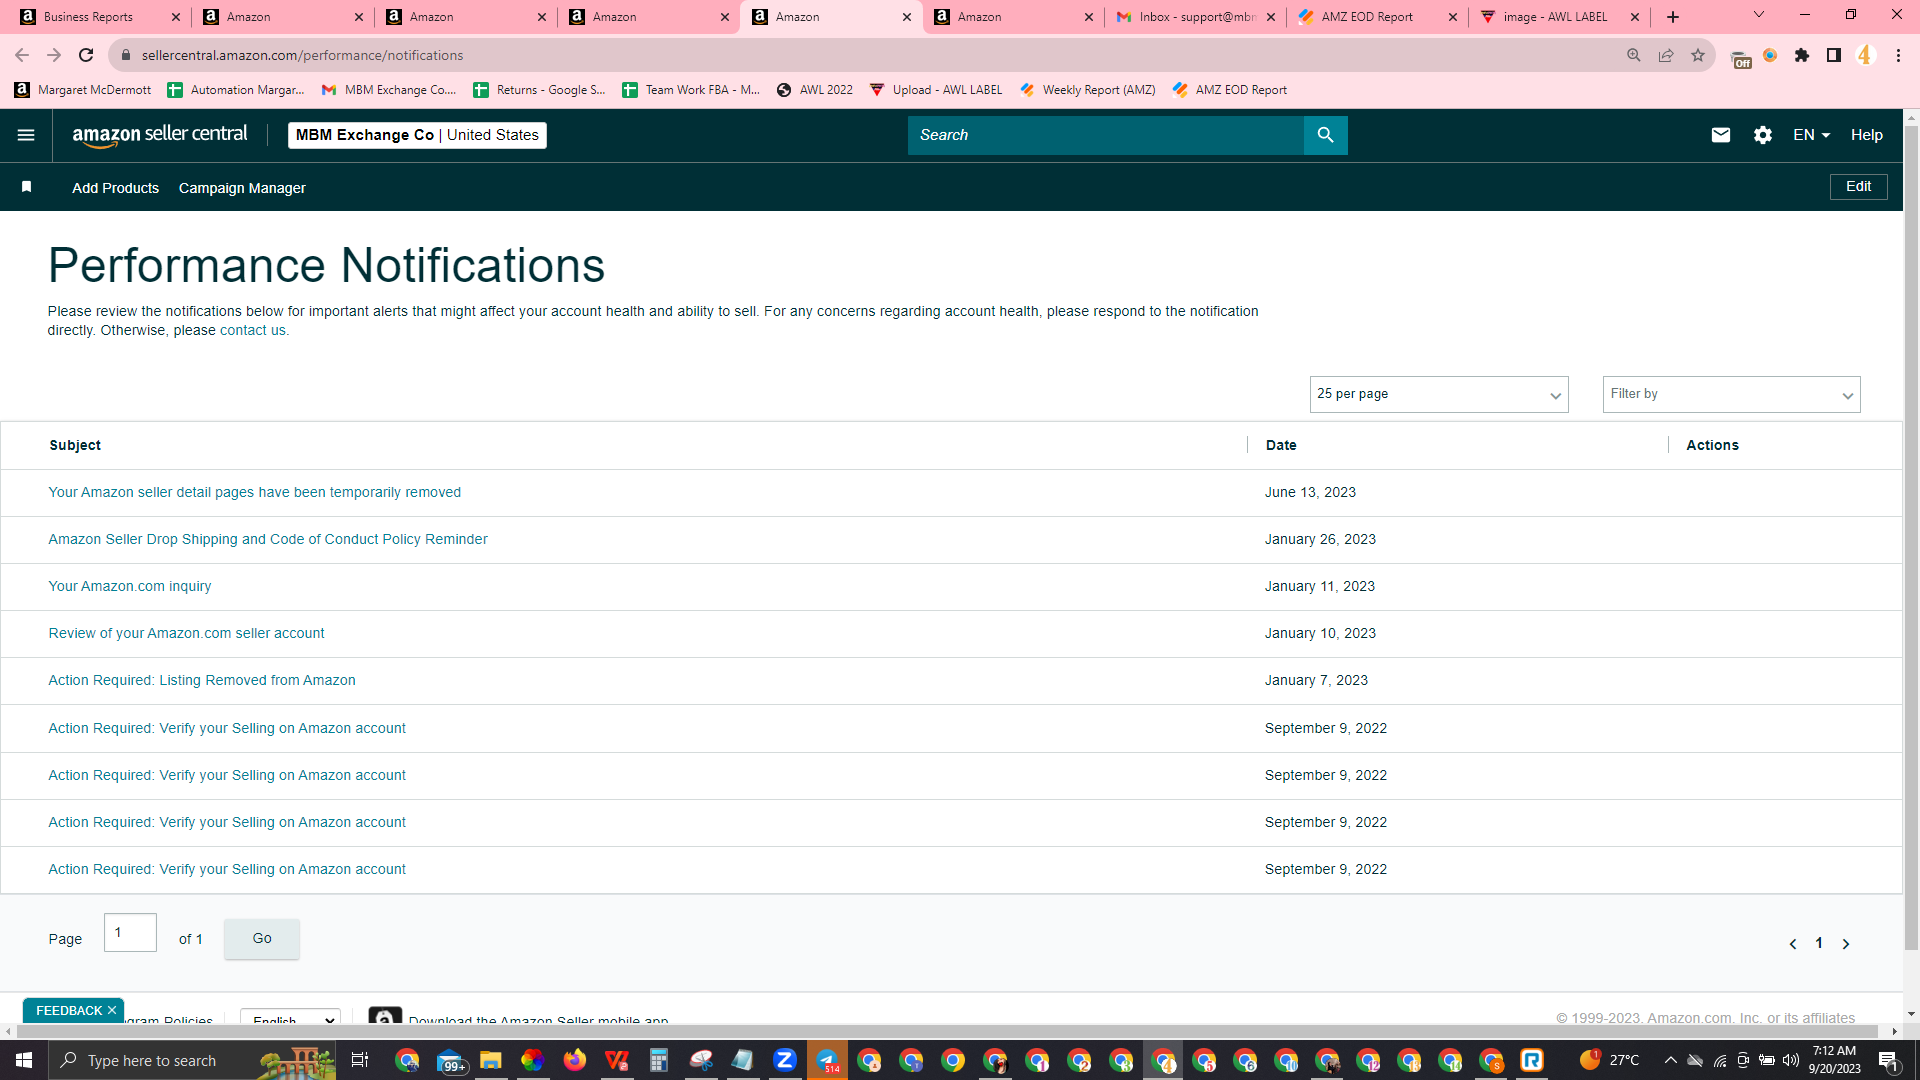This screenshot has height=1080, width=1920.
Task: Expand the 25 per page dropdown
Action: click(x=1439, y=394)
